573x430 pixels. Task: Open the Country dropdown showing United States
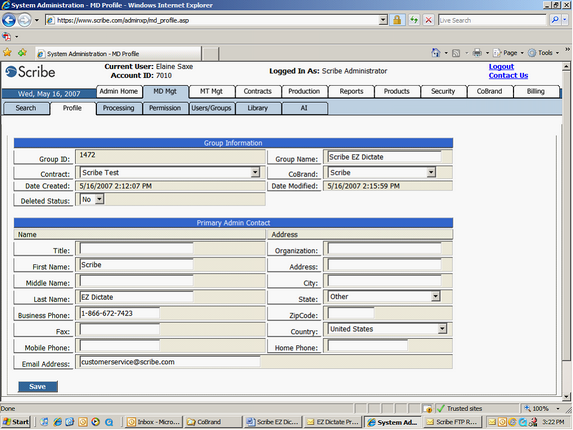442,329
